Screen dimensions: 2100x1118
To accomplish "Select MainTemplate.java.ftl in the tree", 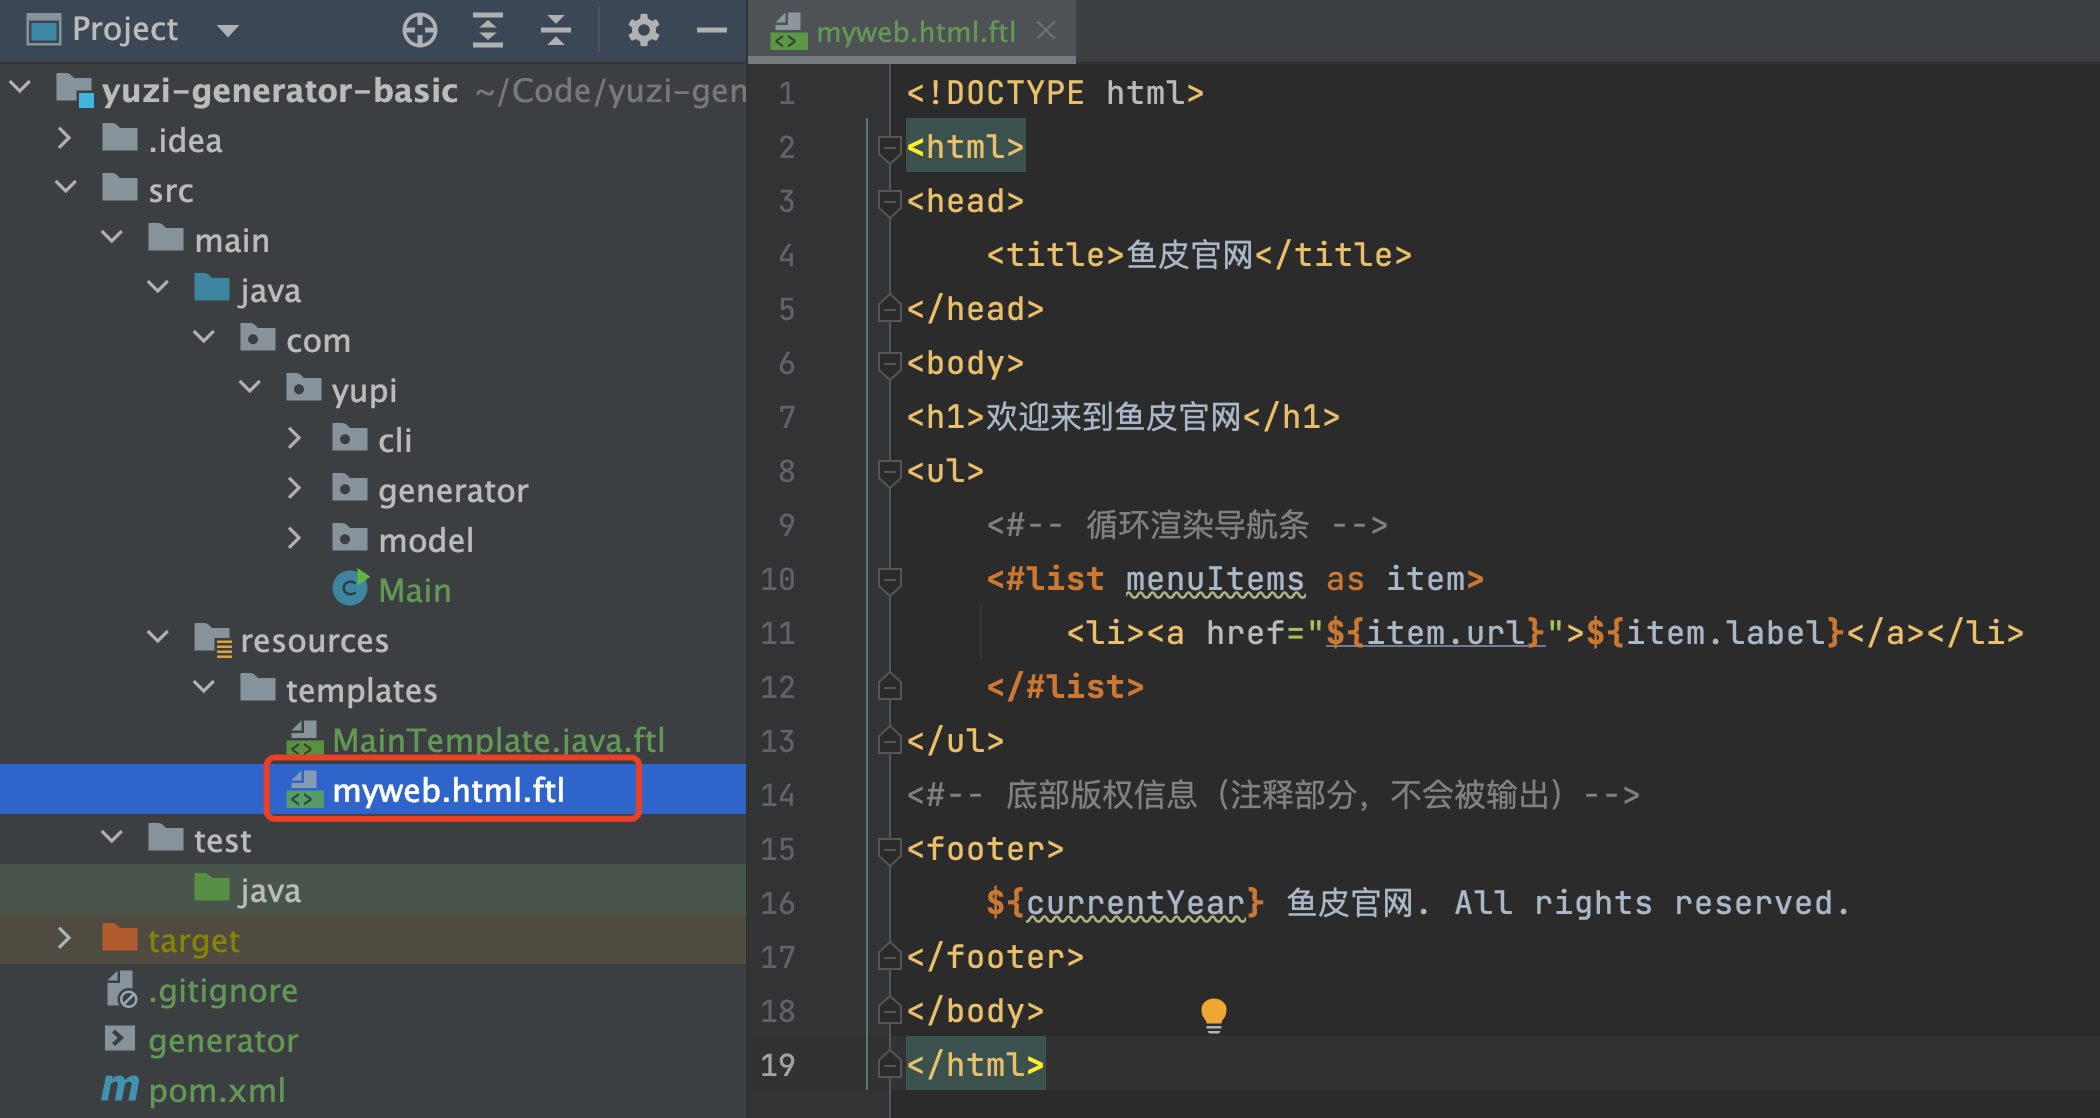I will coord(497,740).
